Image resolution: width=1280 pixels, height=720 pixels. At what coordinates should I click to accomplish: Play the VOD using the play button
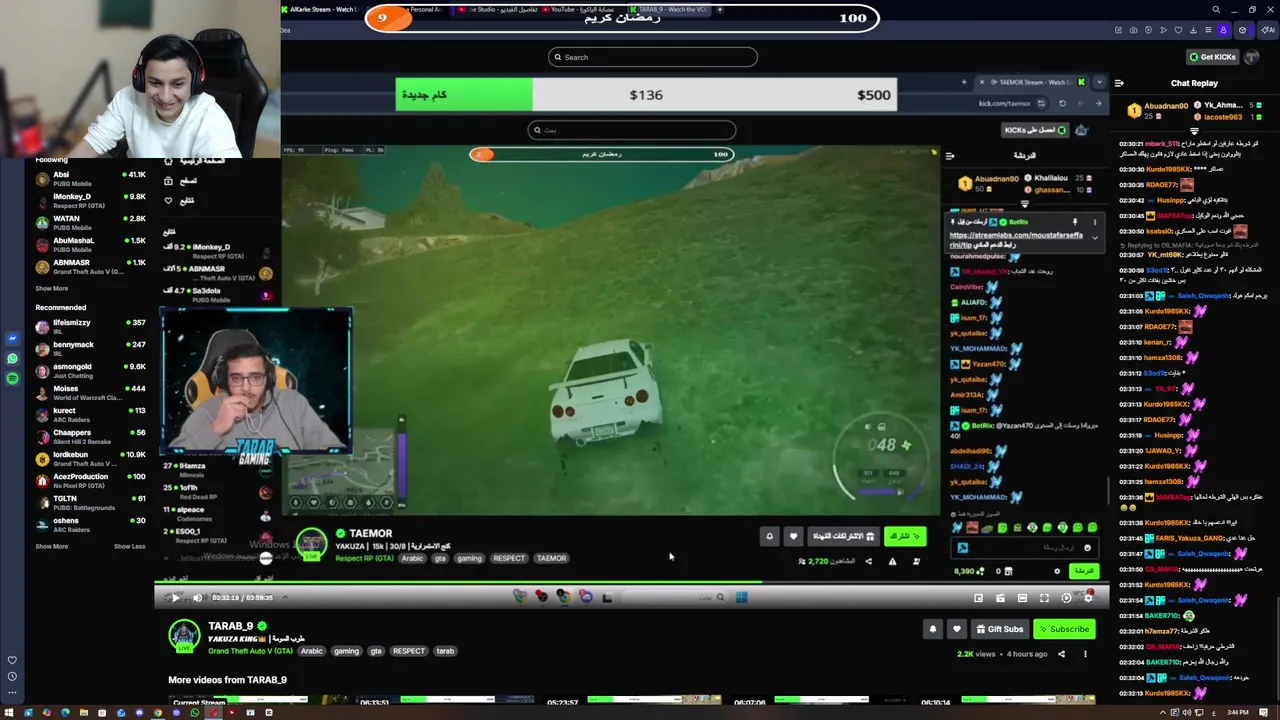[x=176, y=598]
